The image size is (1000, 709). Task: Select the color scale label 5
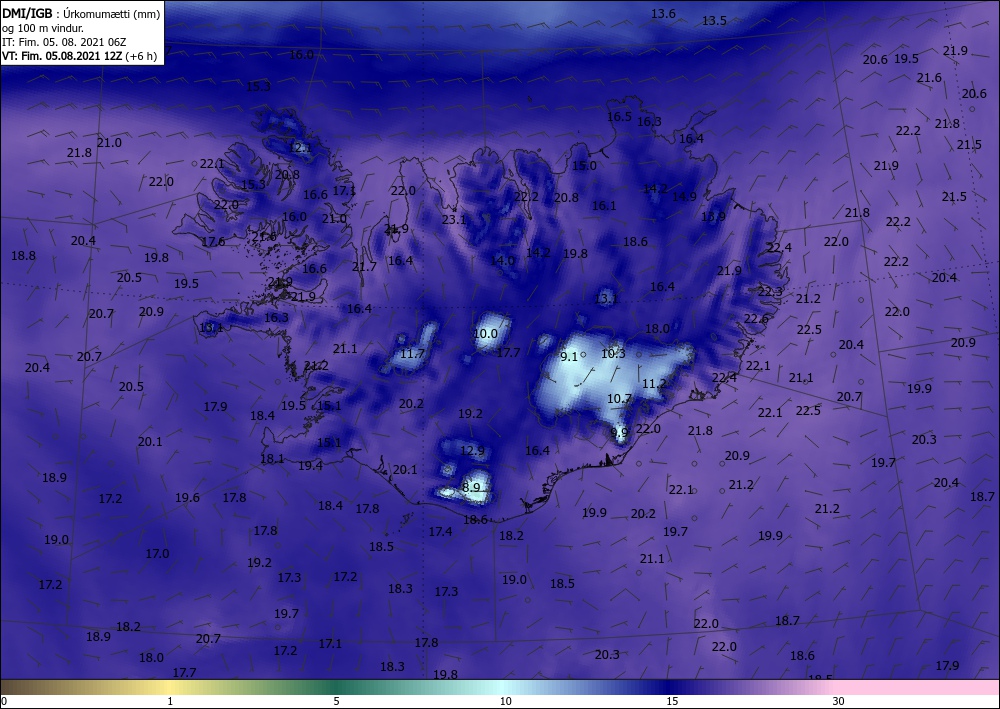336,701
